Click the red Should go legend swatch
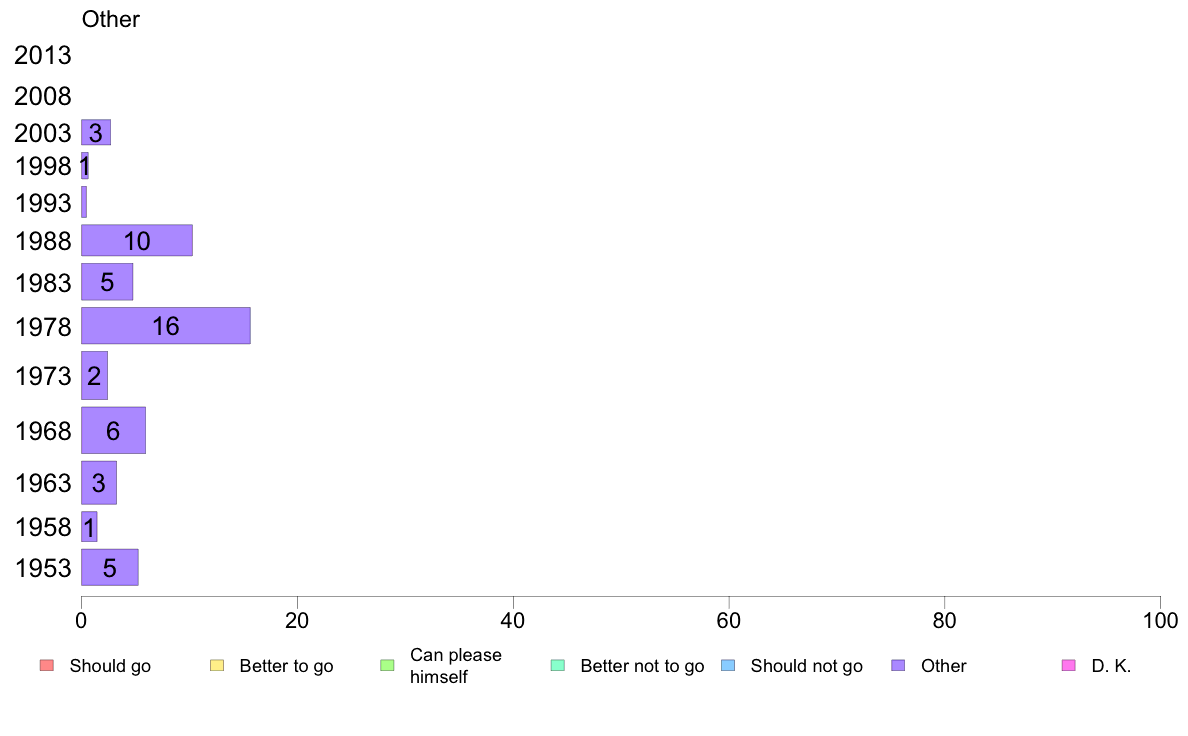 47,666
